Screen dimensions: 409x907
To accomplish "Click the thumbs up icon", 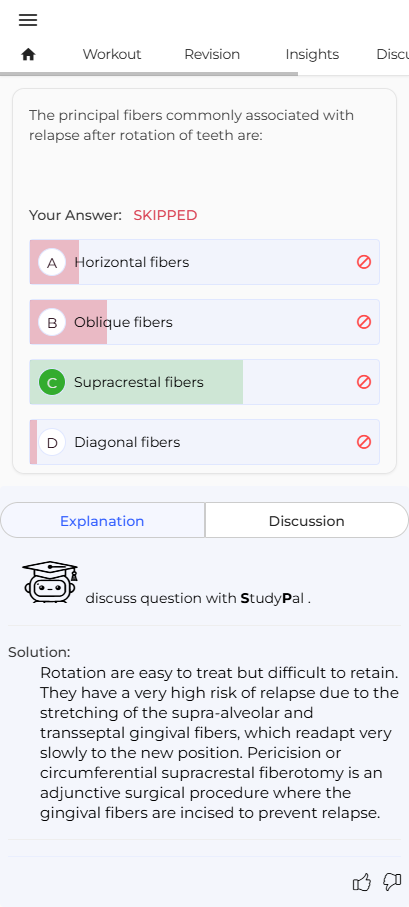I will pos(362,882).
